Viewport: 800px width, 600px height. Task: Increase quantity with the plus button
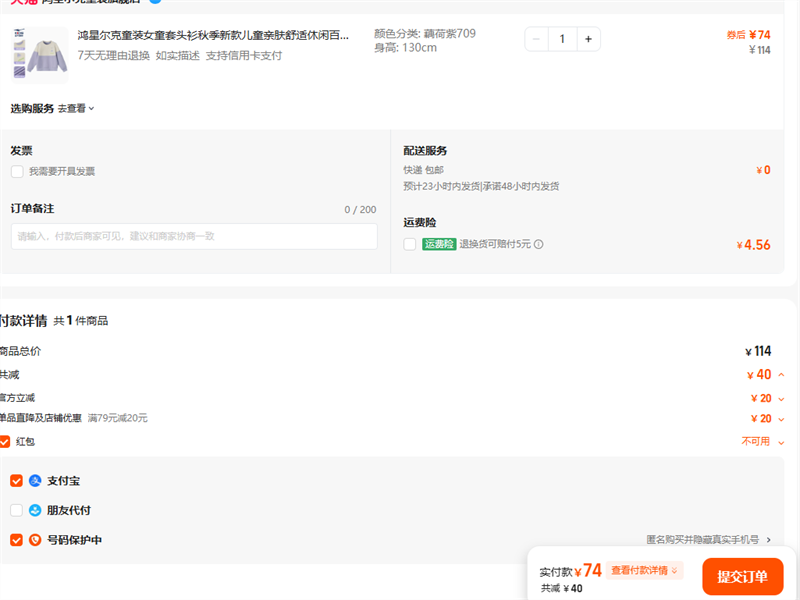click(x=588, y=39)
